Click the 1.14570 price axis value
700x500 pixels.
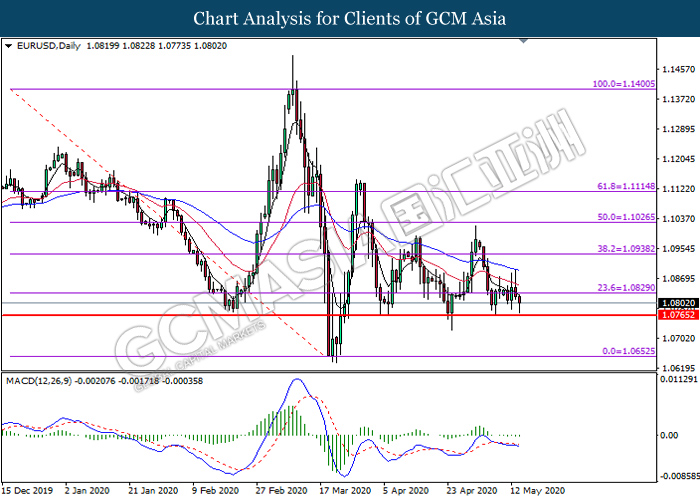pos(677,69)
